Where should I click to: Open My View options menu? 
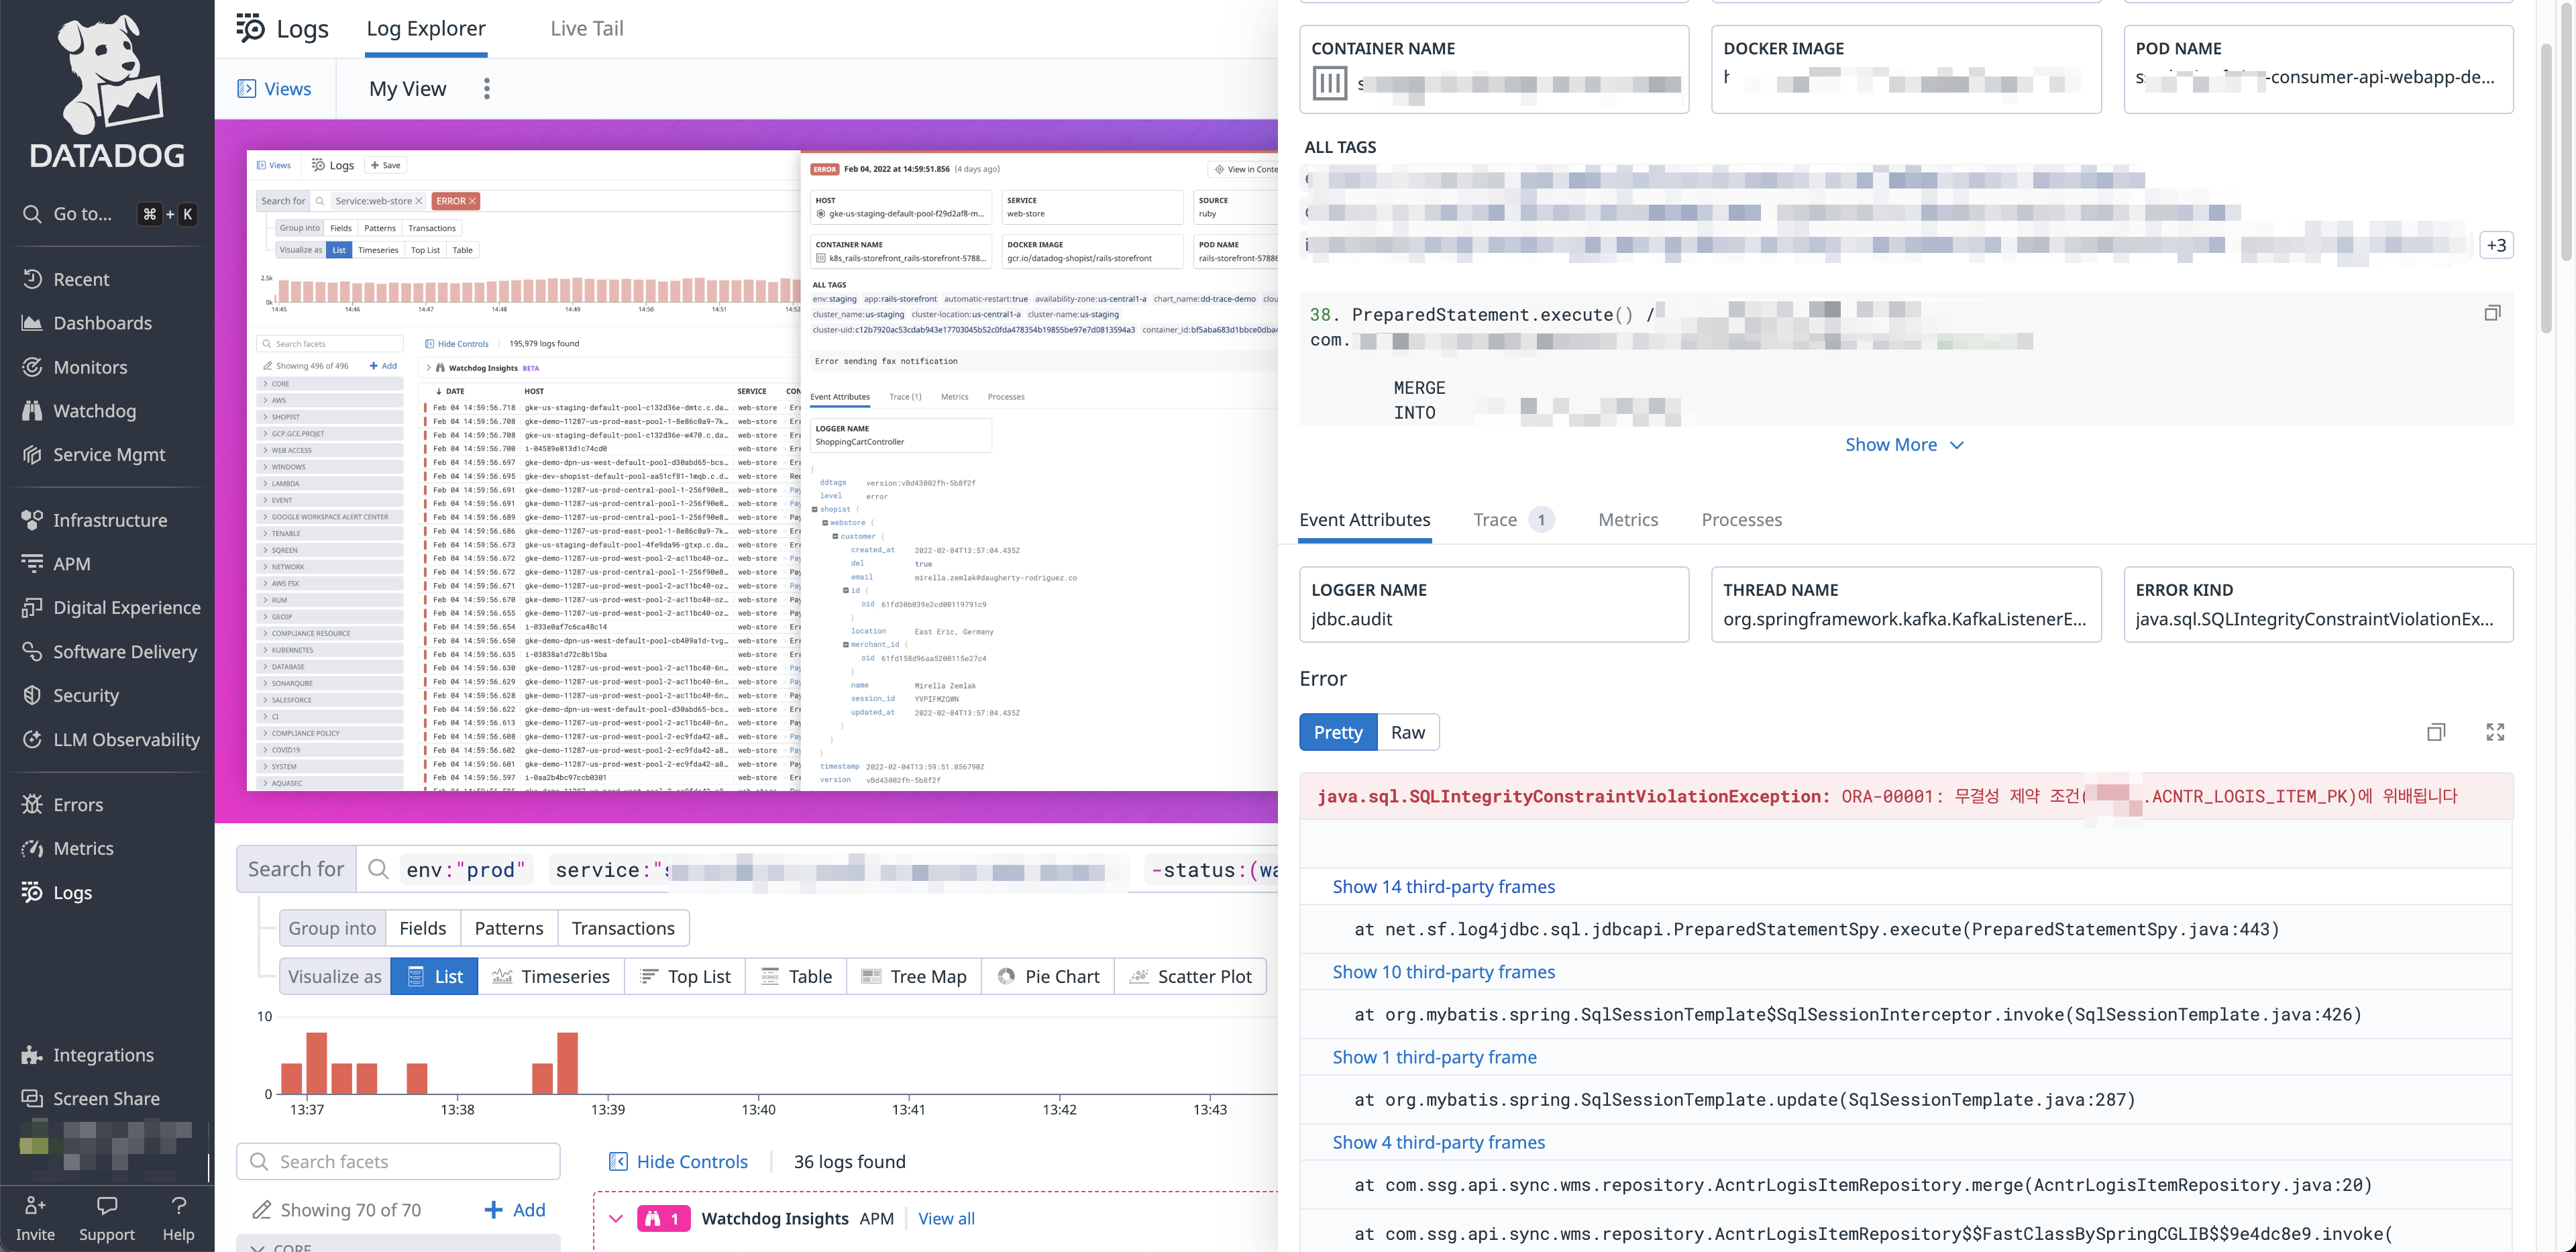click(487, 89)
